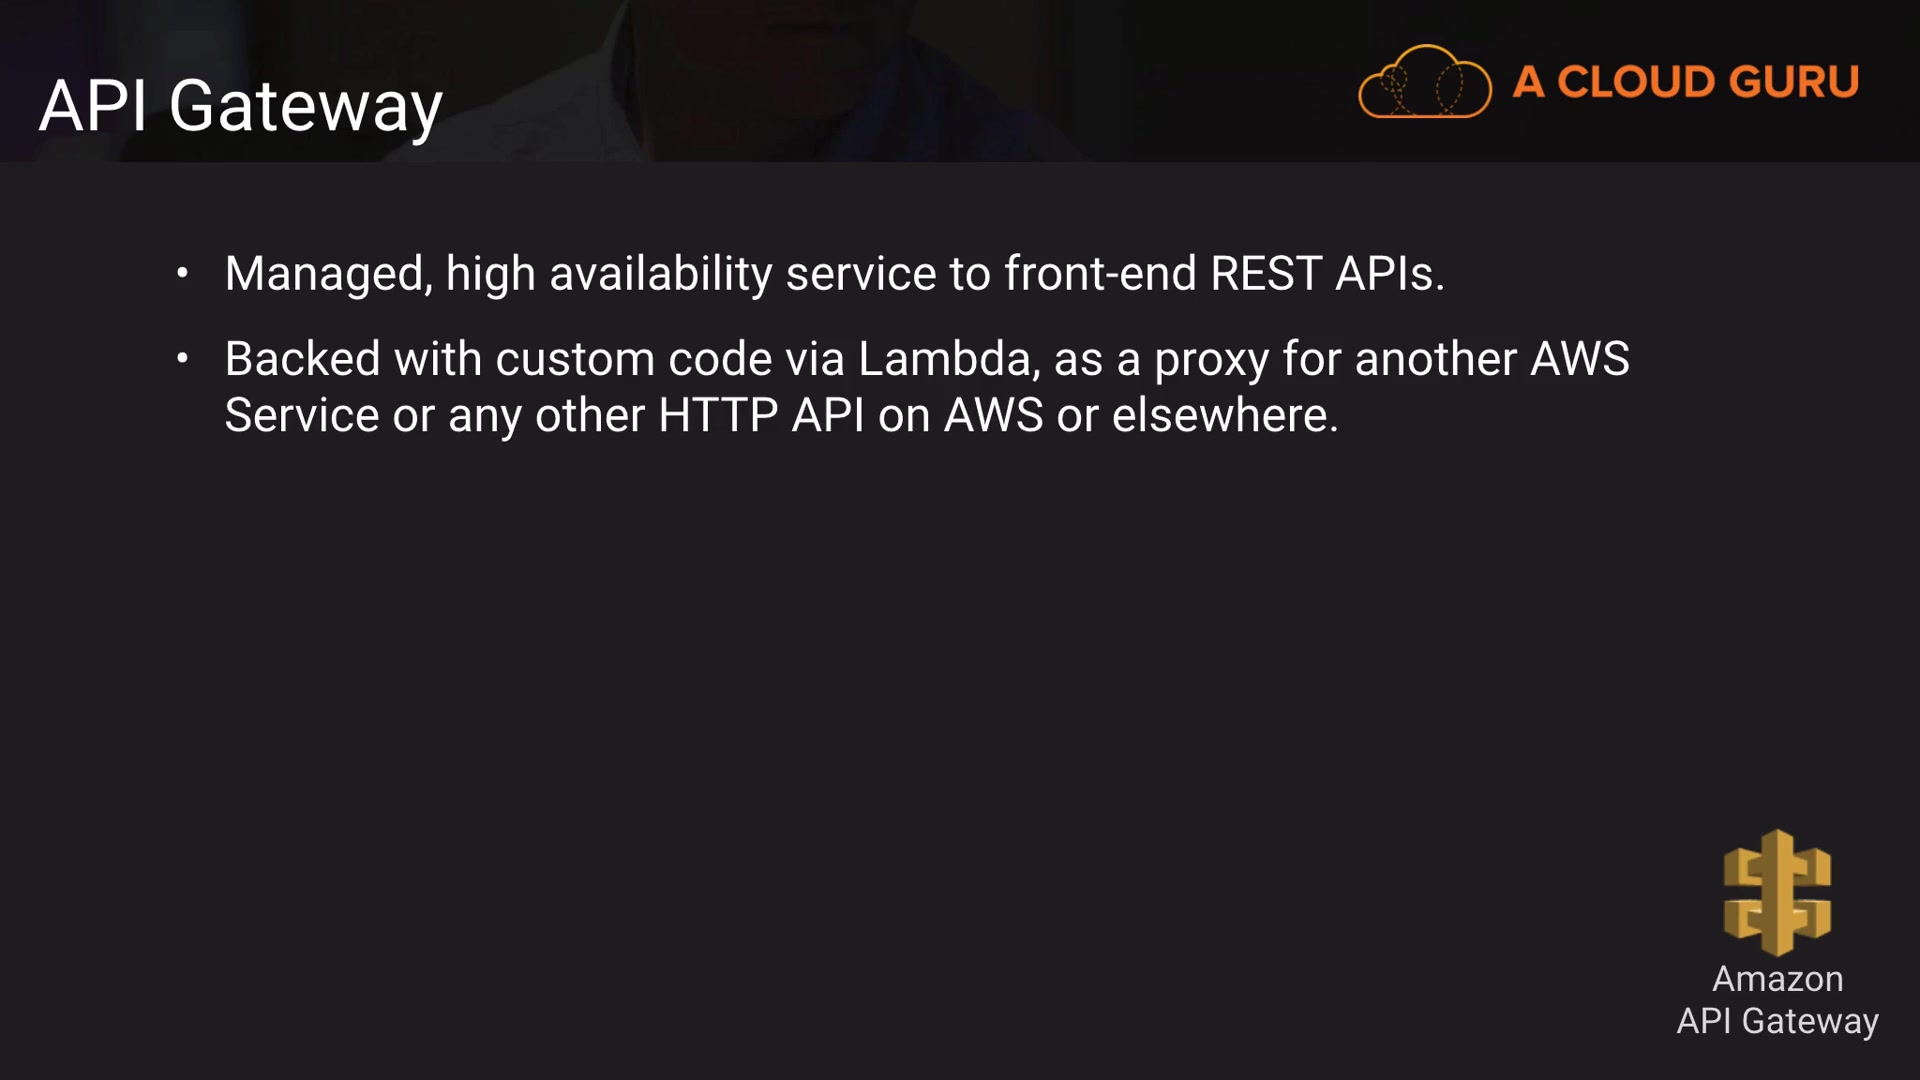
Task: Click REST APIs in the first bullet
Action: [x=1326, y=274]
